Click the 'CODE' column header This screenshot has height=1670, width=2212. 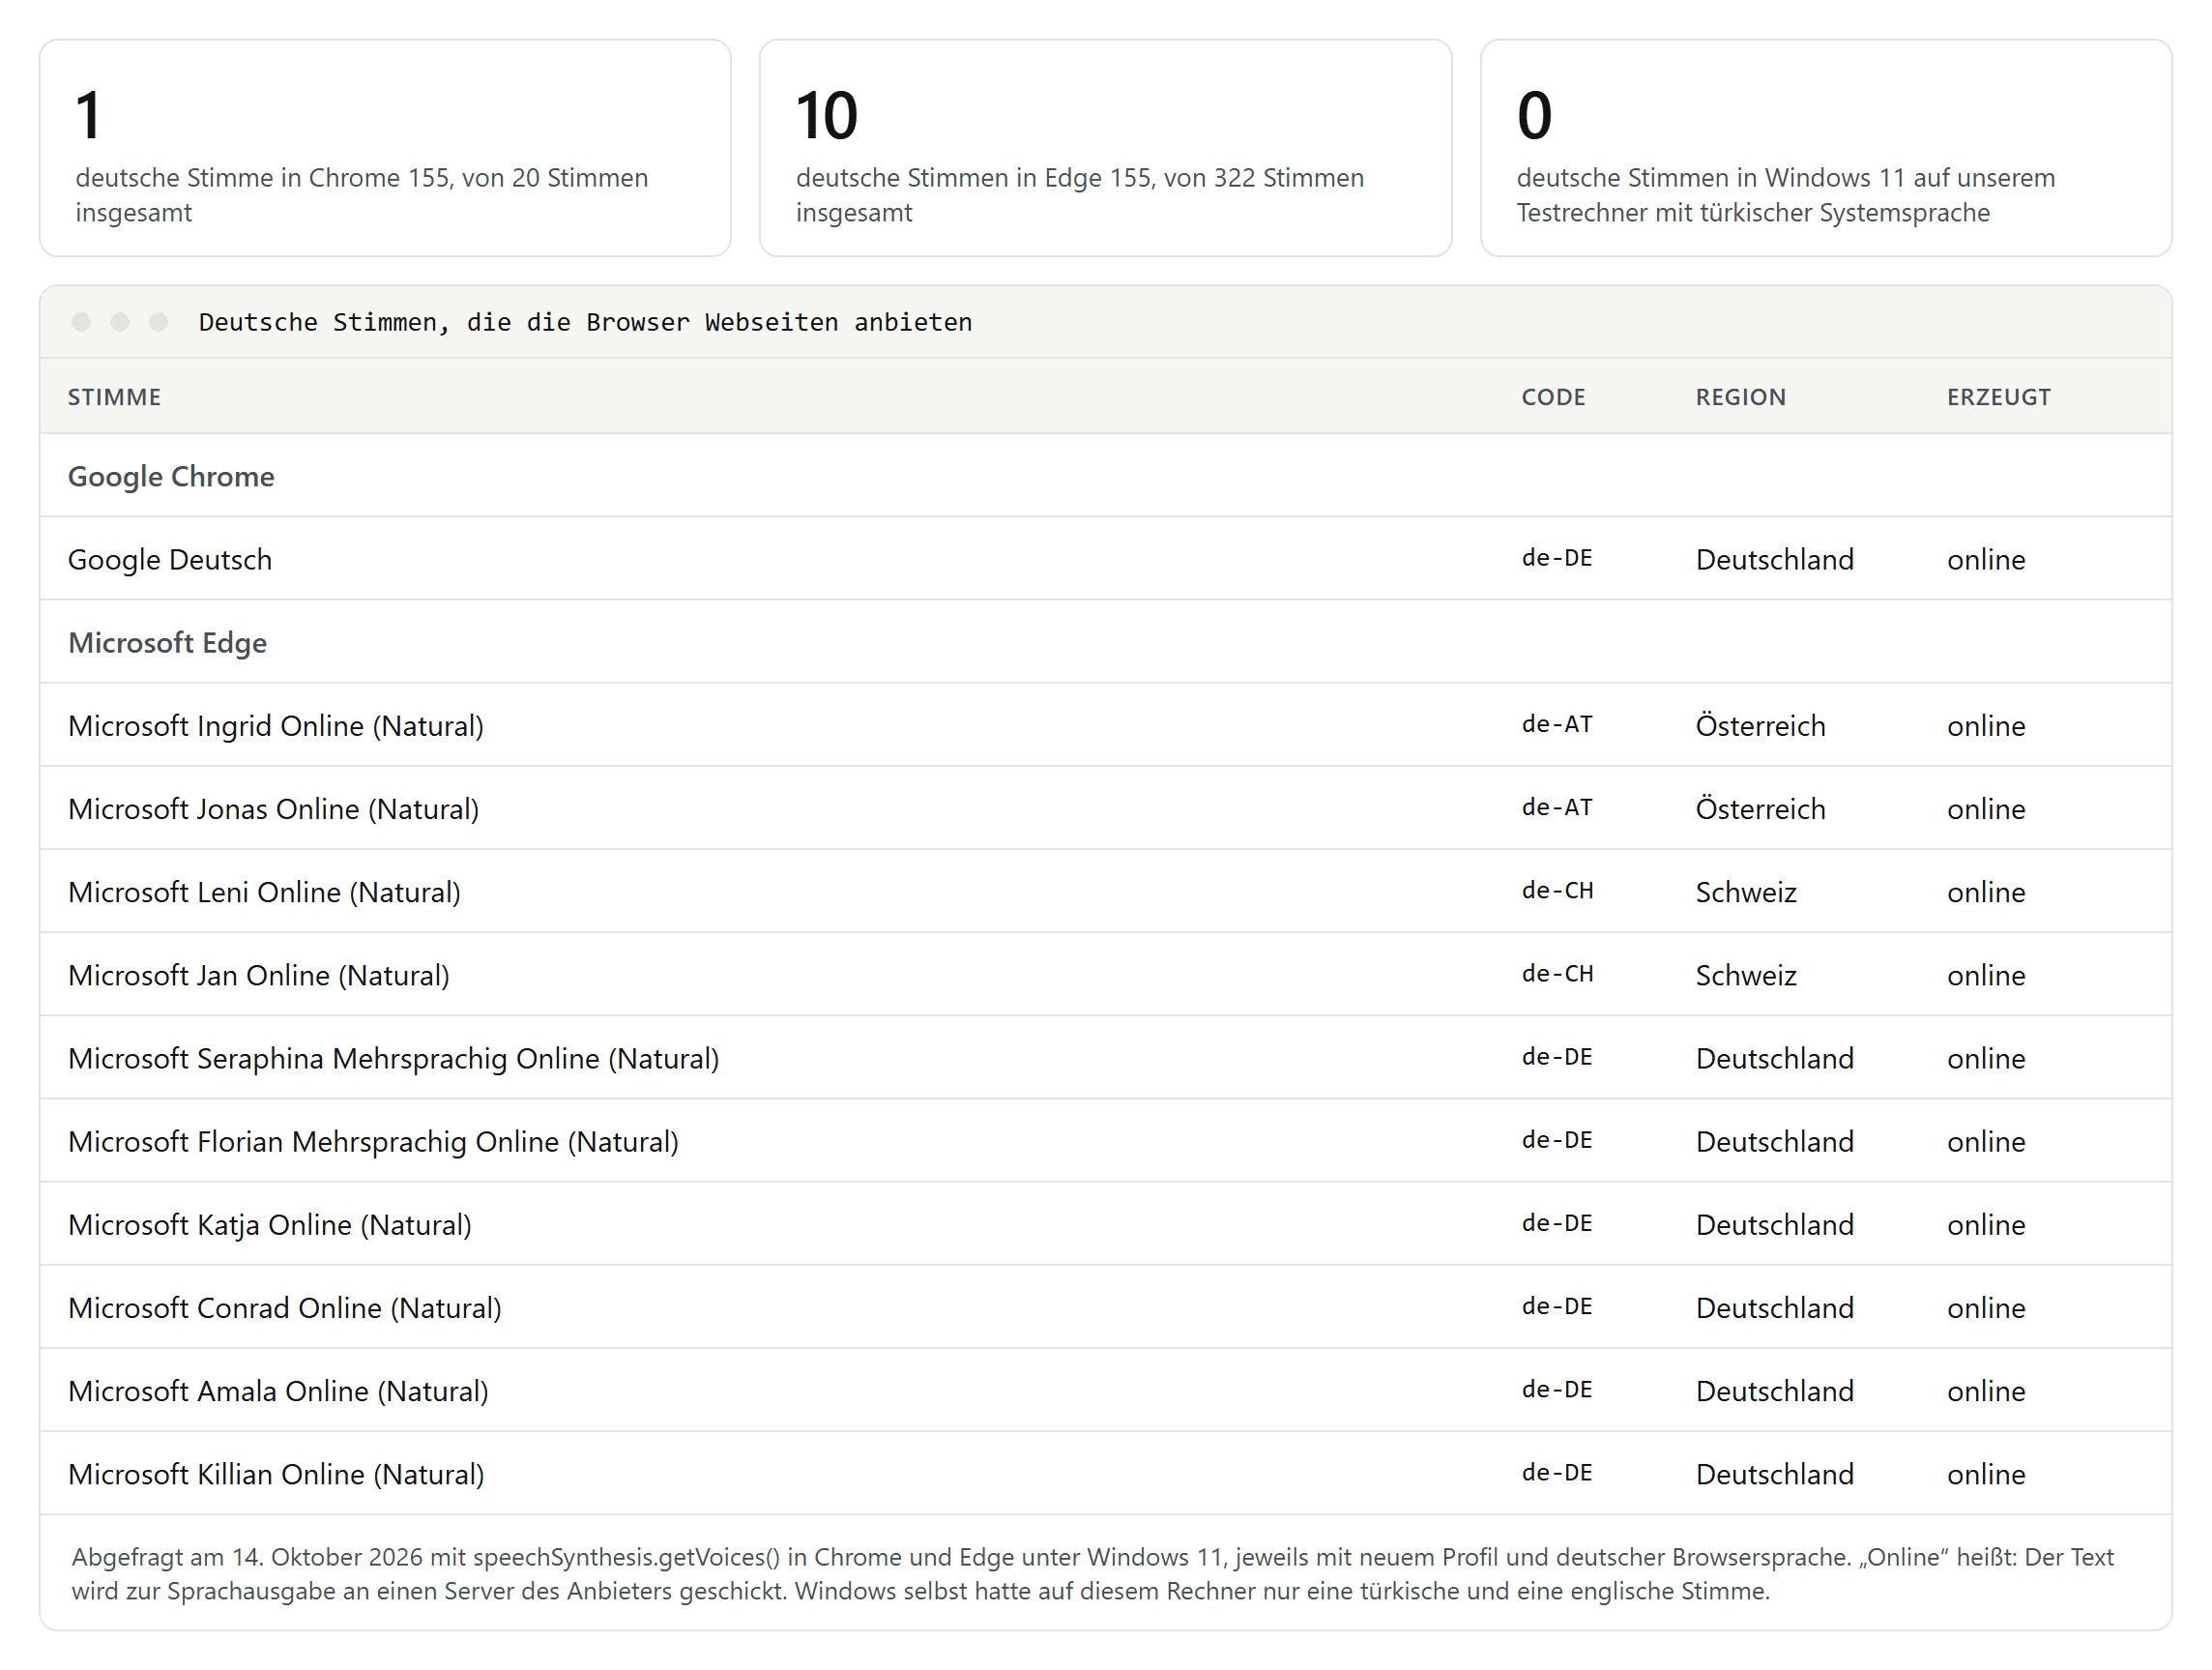pyautogui.click(x=1553, y=397)
